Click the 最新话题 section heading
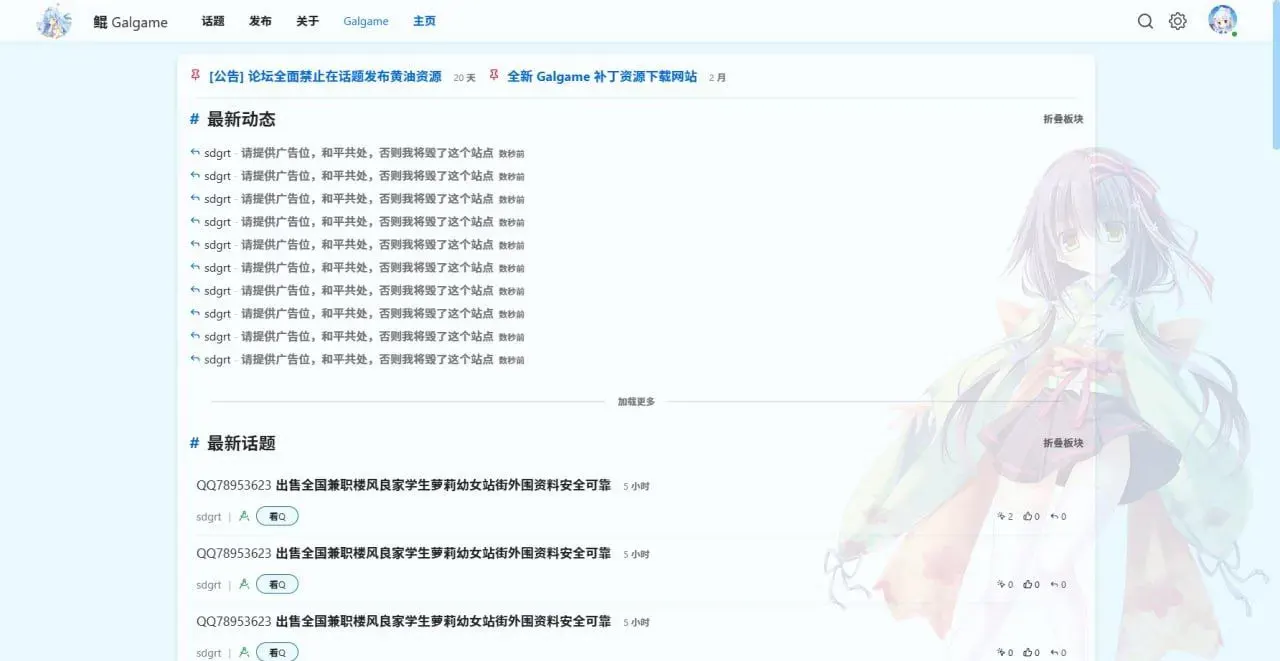Screen dimensions: 1280x661 [241, 443]
